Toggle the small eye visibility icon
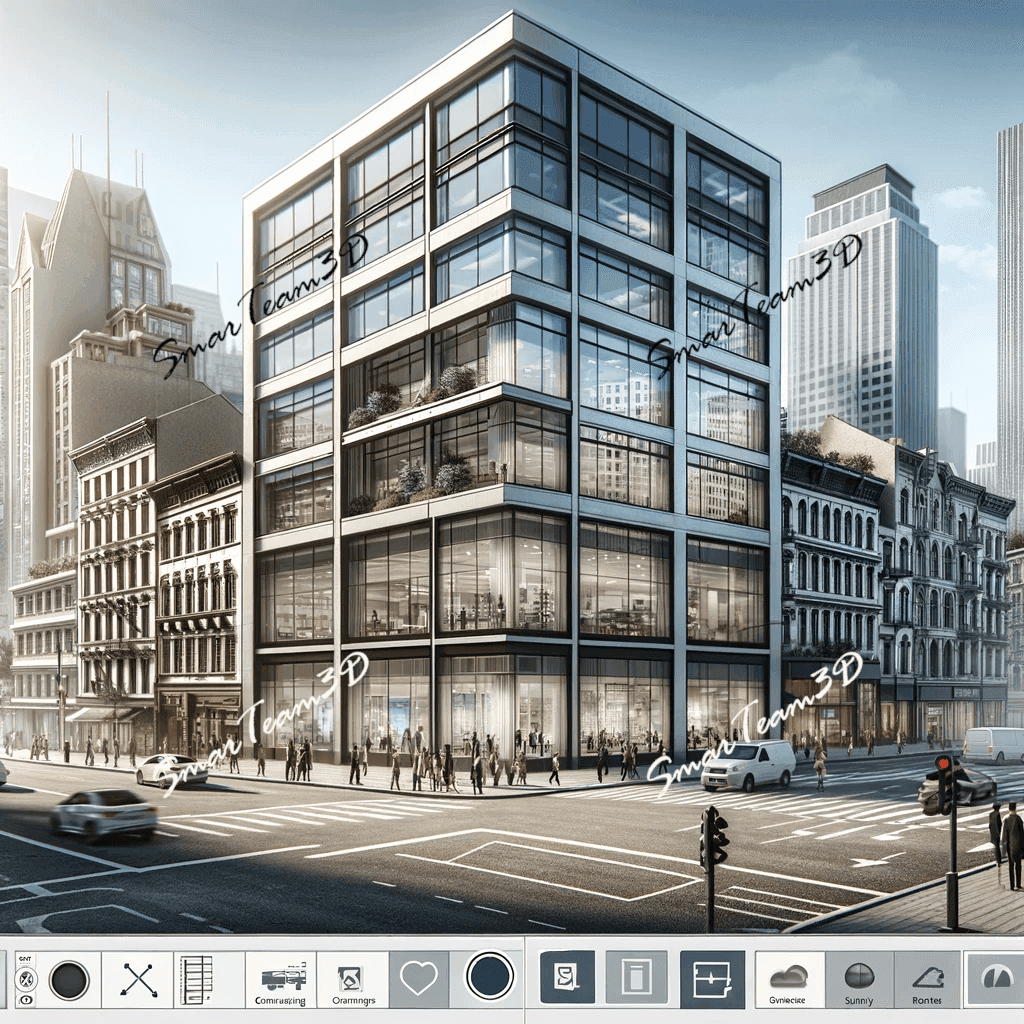This screenshot has width=1024, height=1024. click(x=26, y=999)
